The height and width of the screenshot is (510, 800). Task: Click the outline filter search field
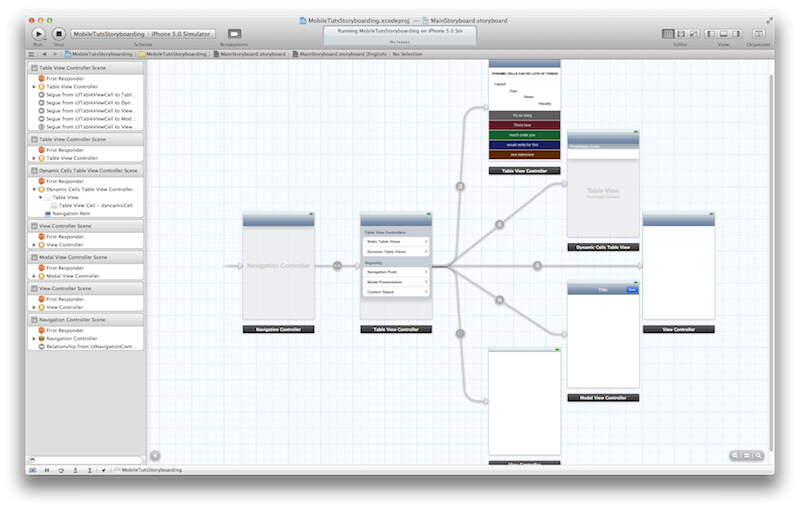(85, 460)
